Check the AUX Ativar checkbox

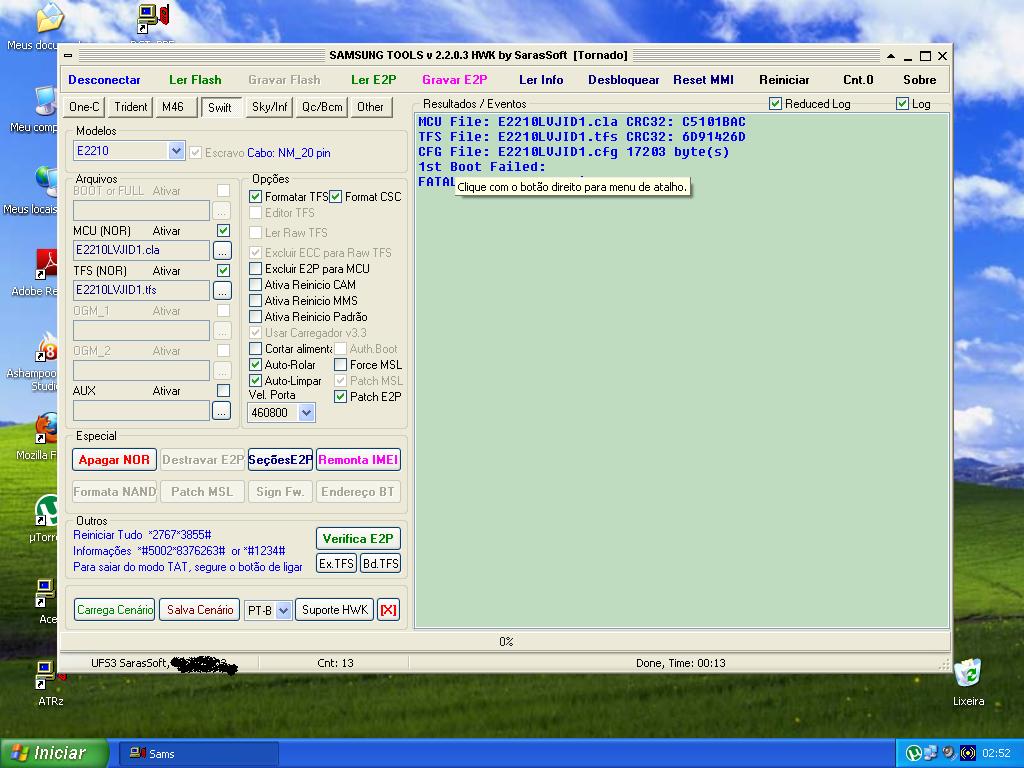[223, 391]
